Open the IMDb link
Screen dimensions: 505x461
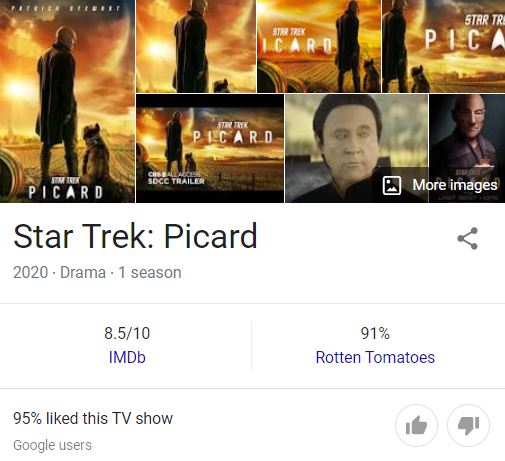click(x=127, y=357)
